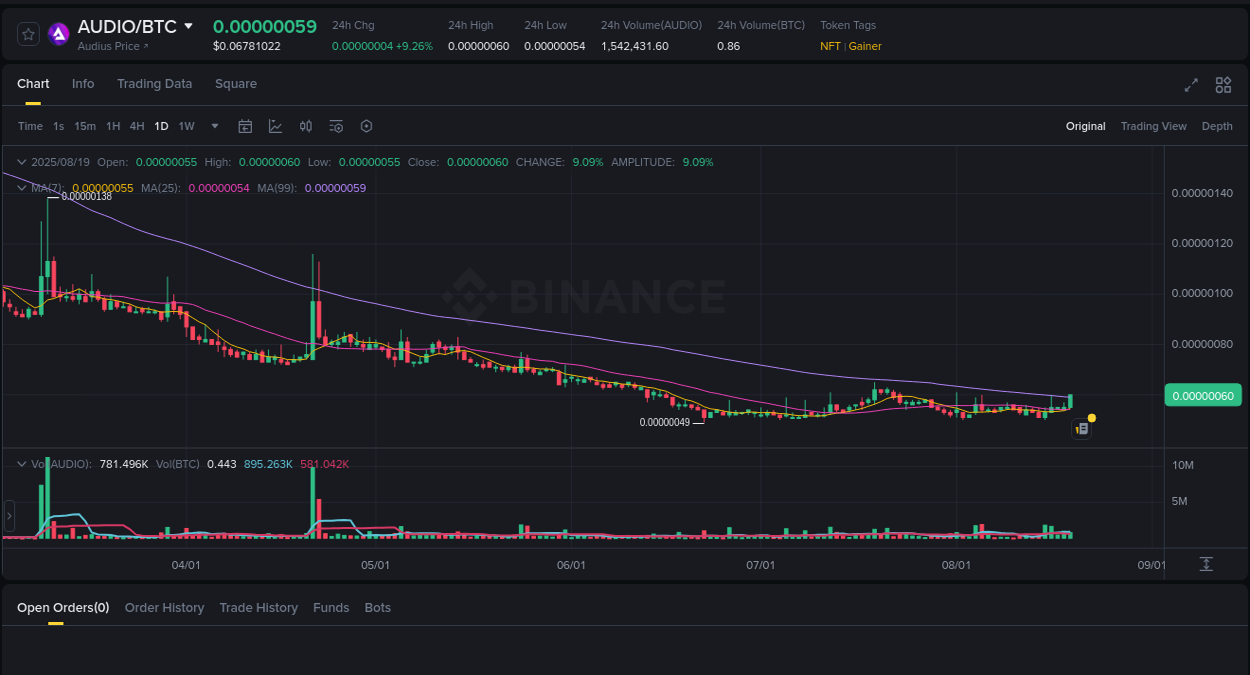Click the left-side scrollbar handle

(8, 516)
